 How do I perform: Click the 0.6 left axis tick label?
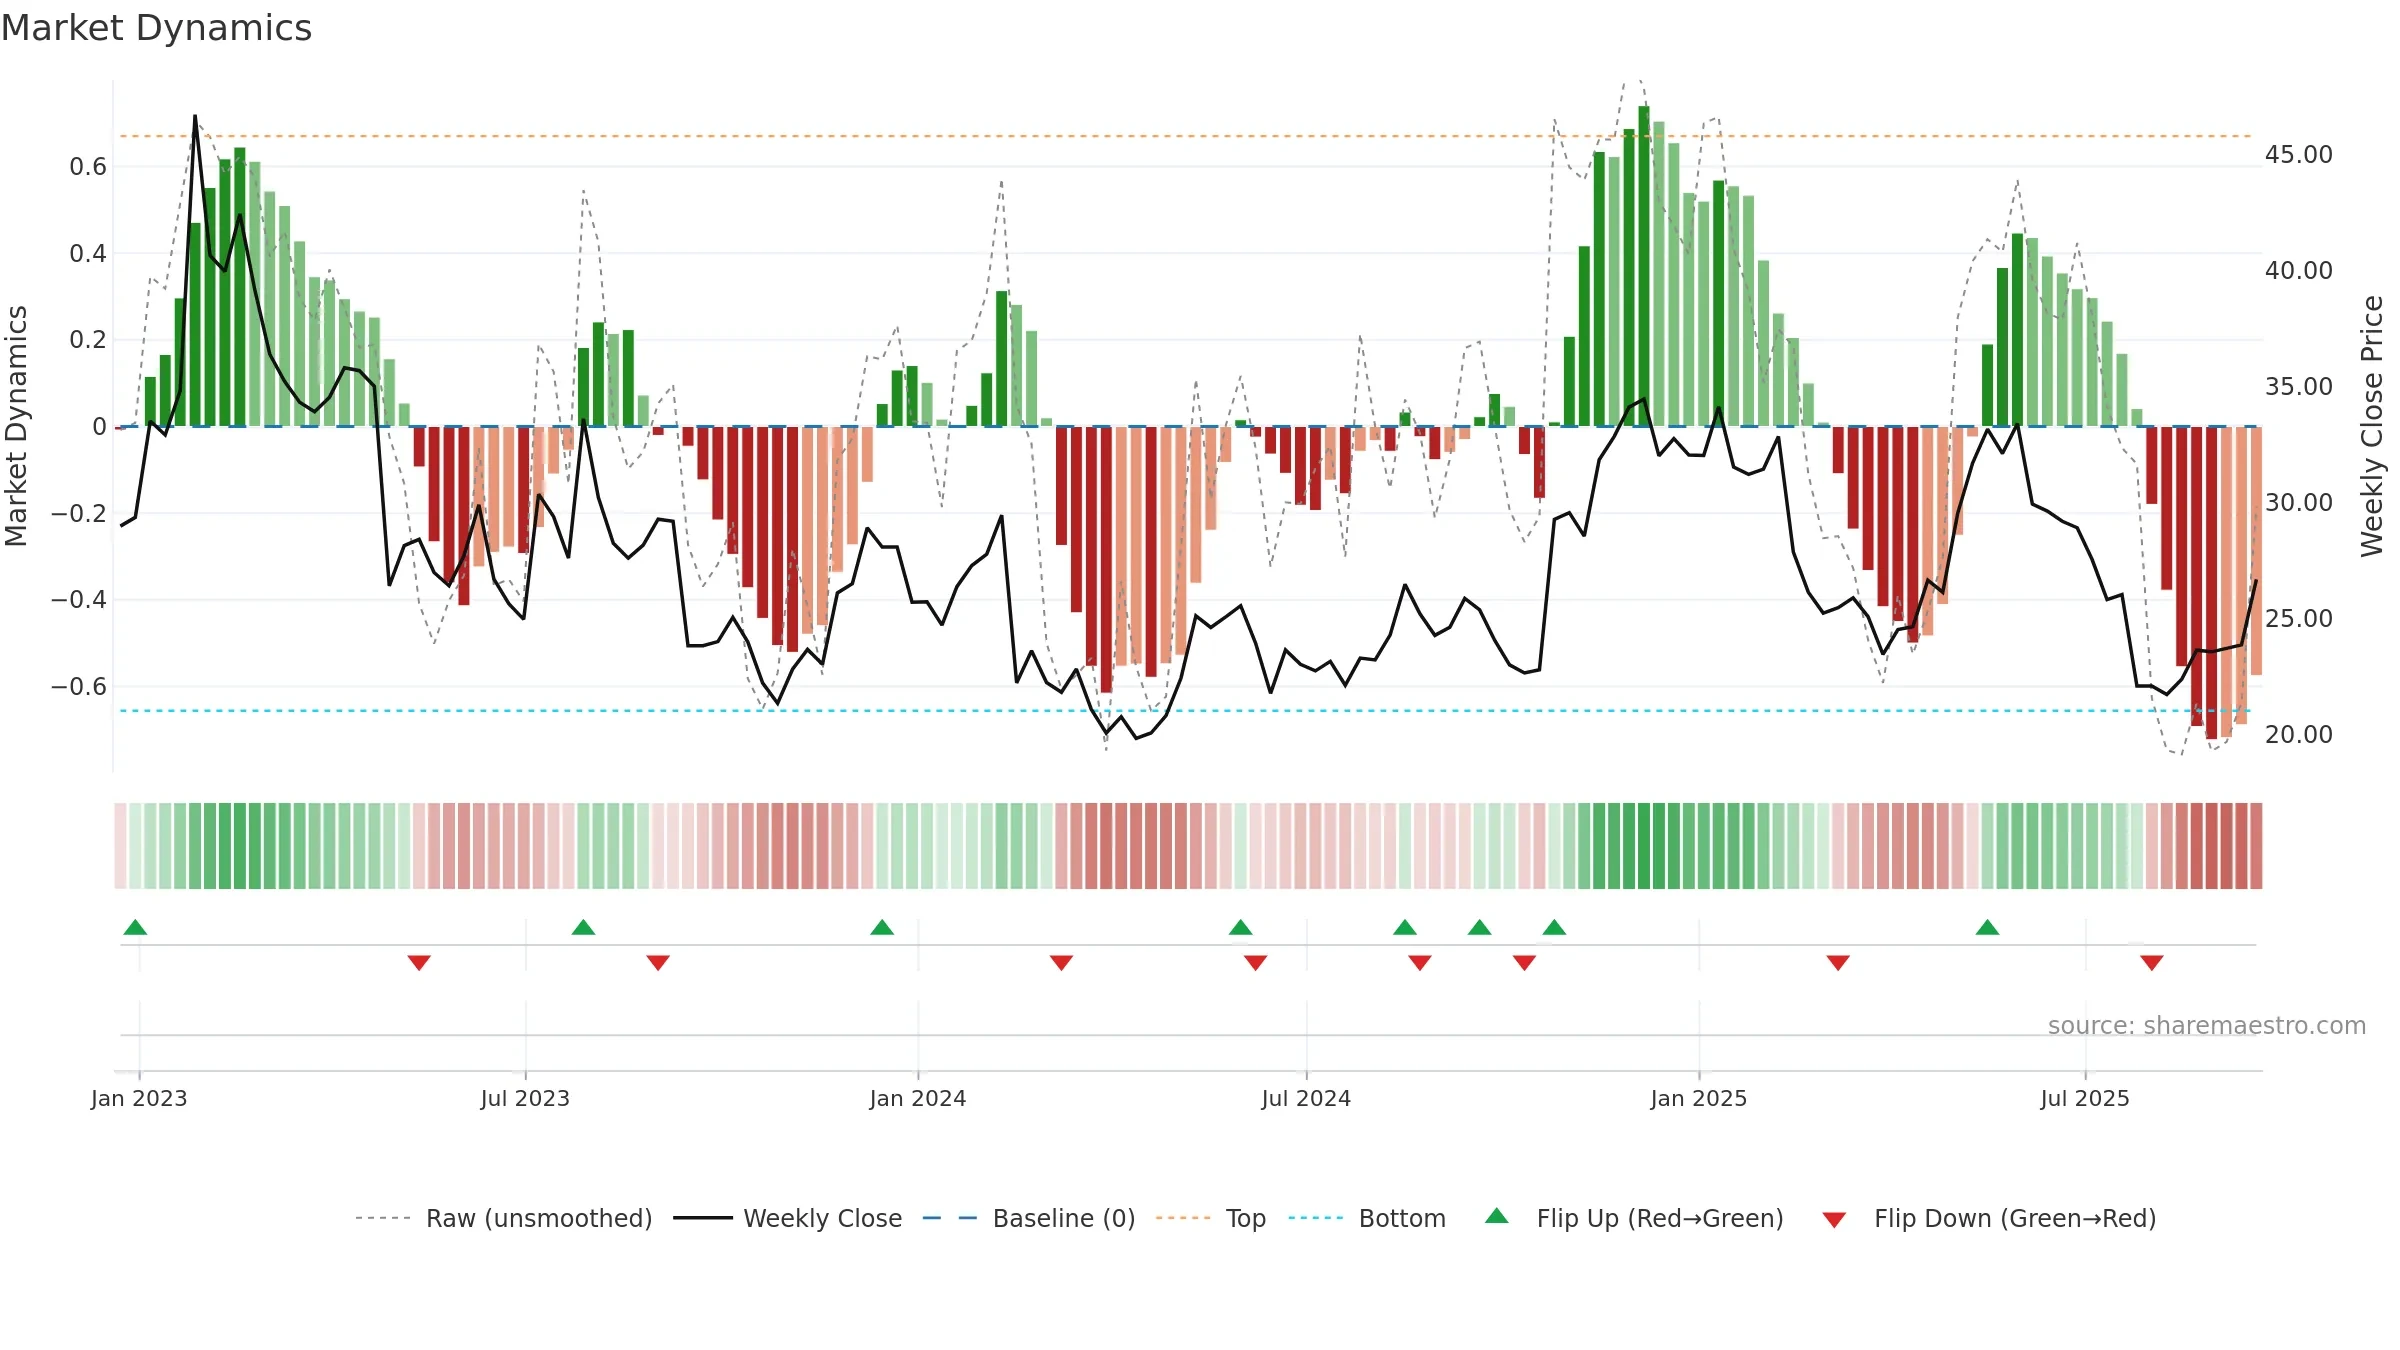tap(88, 167)
